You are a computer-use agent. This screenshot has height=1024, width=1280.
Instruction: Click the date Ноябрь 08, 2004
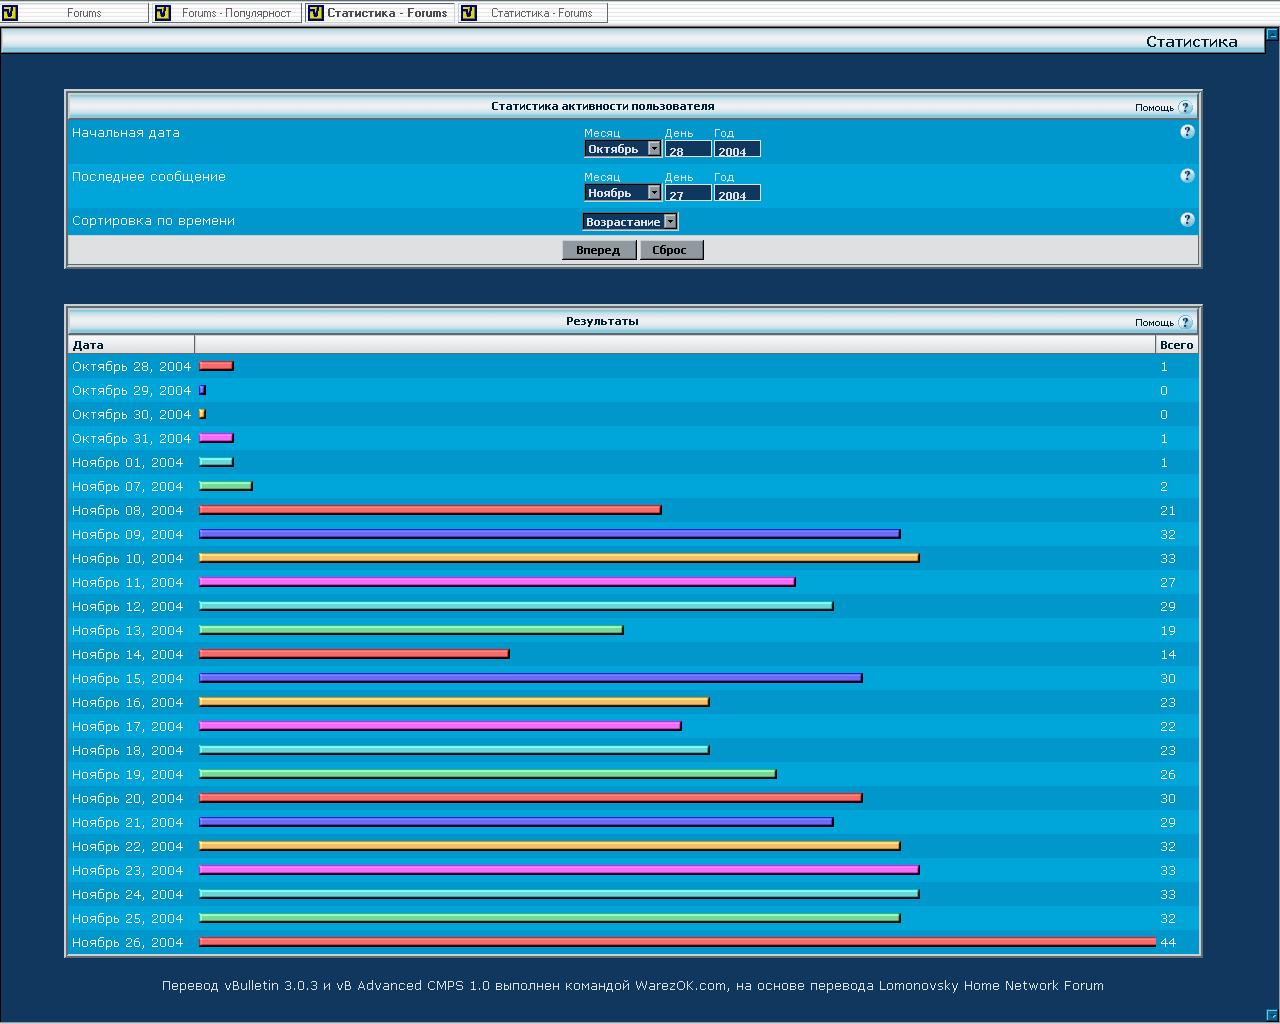pos(128,510)
